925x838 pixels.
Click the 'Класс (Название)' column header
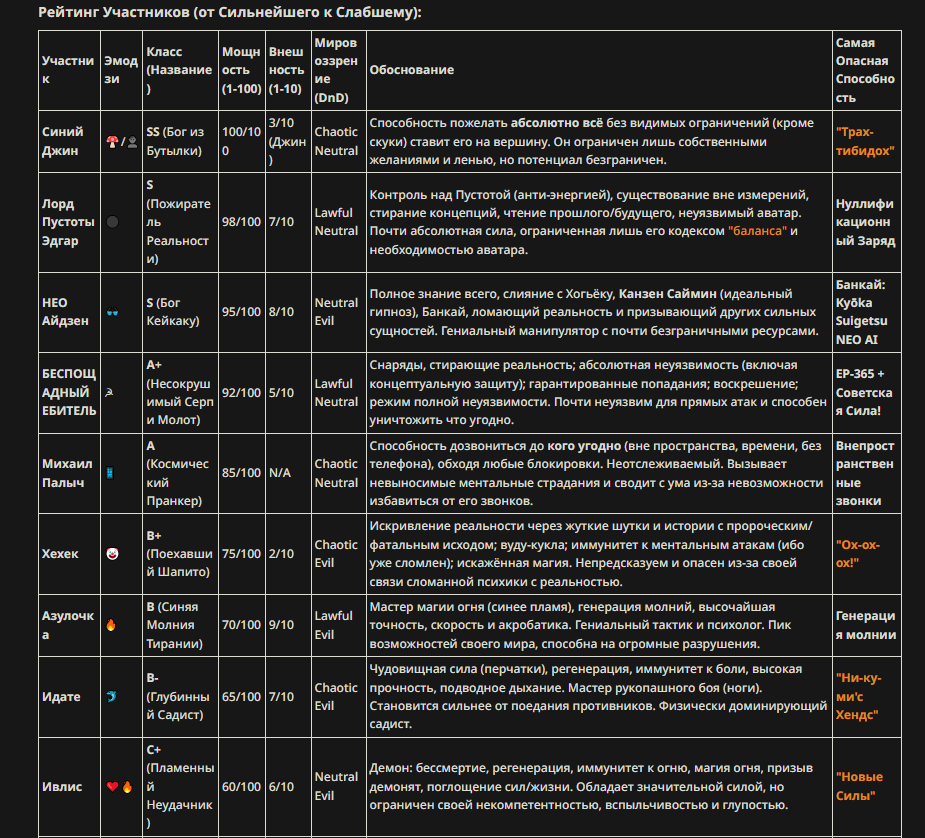pos(179,70)
